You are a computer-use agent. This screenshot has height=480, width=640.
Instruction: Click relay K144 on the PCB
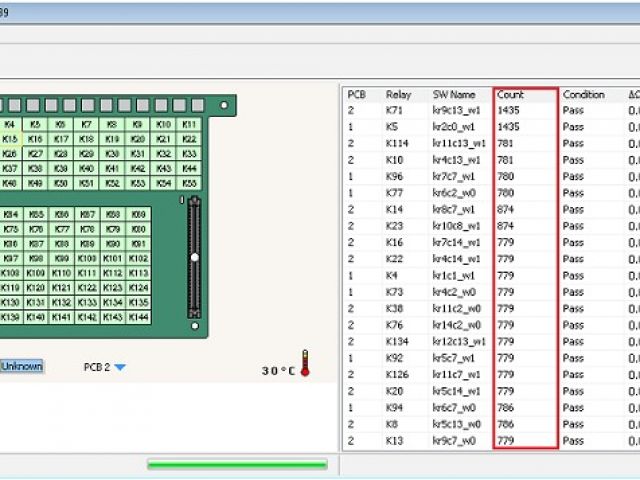point(139,317)
